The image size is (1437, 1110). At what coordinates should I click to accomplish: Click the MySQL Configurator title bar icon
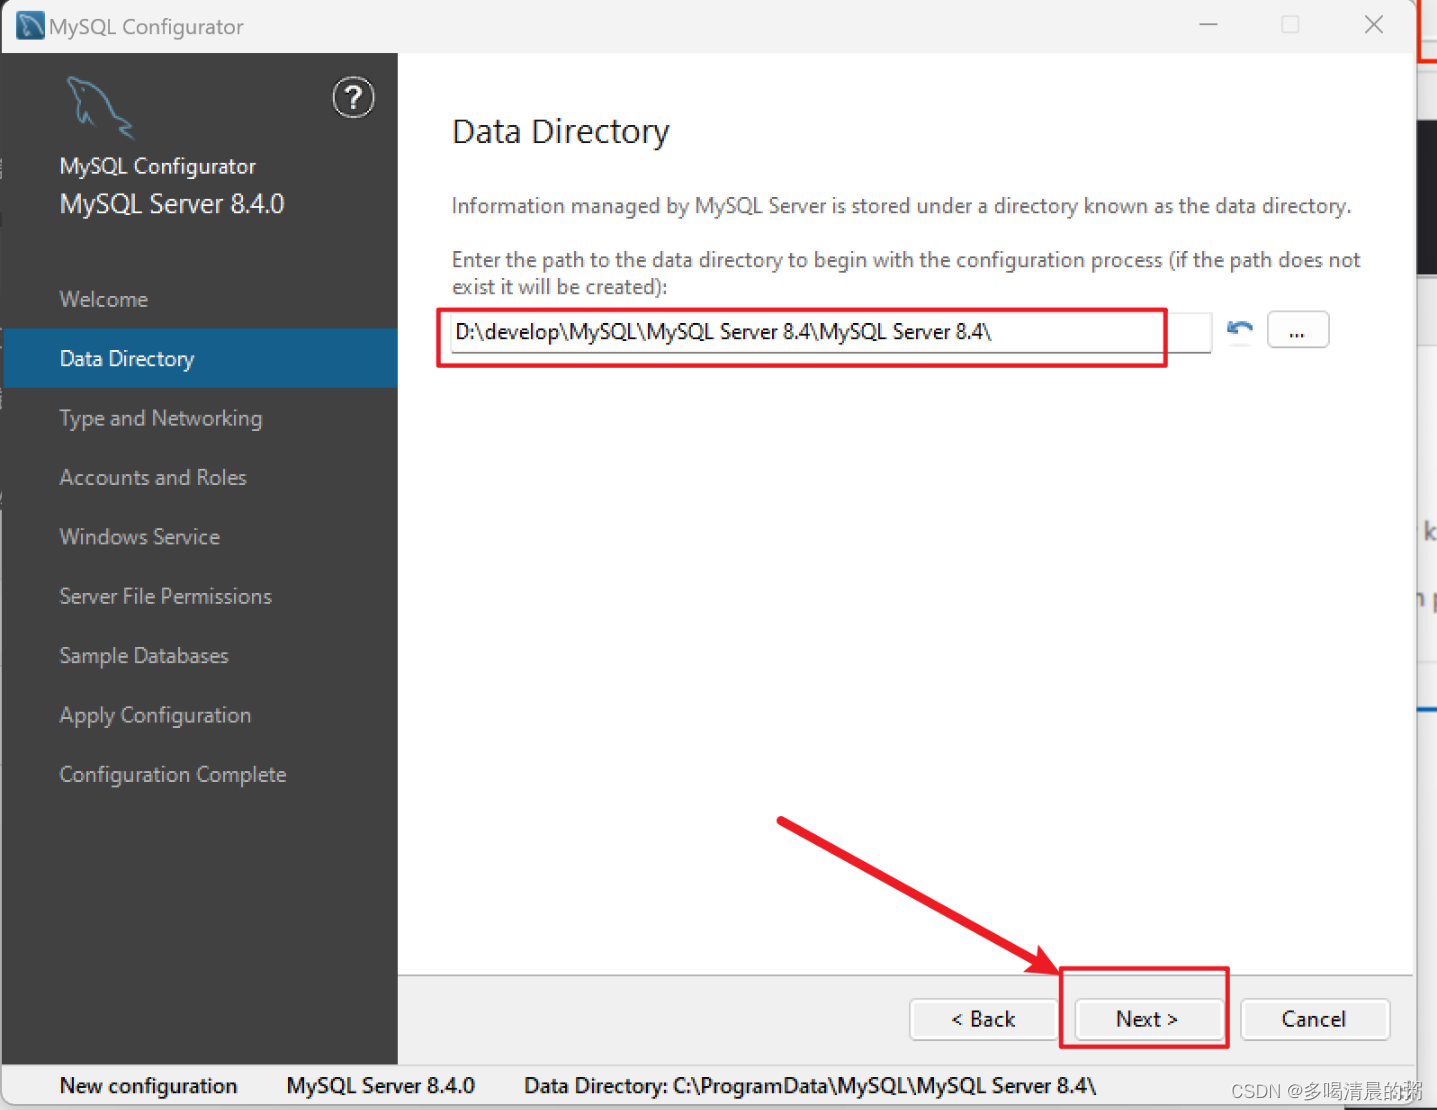click(31, 25)
